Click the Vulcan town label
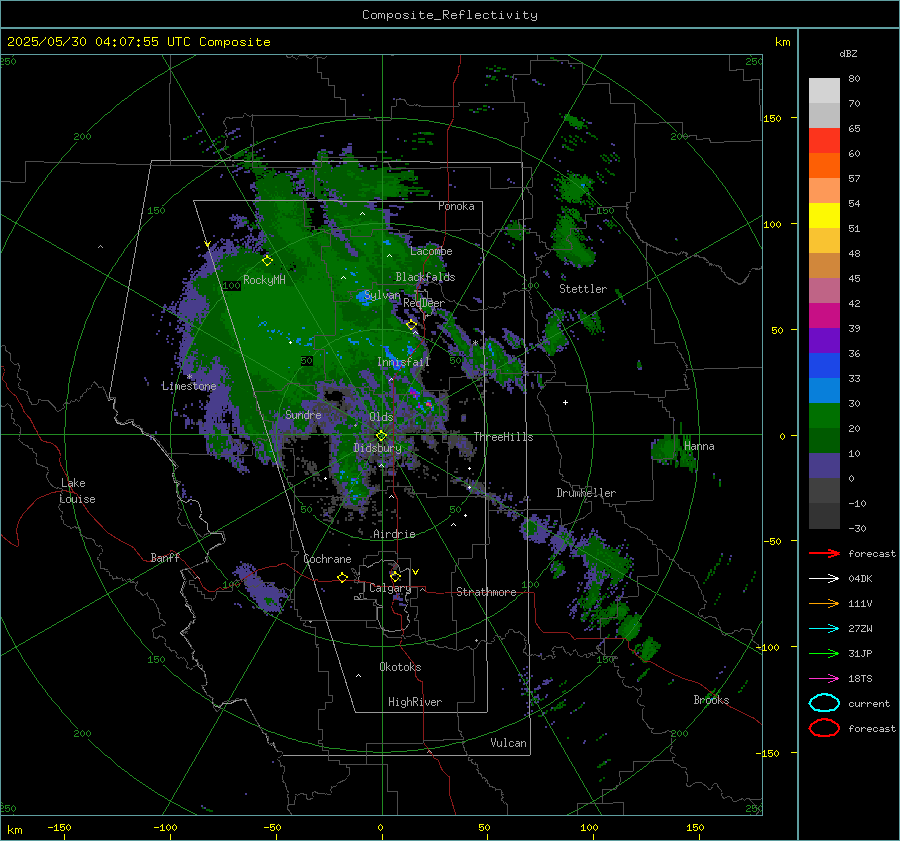The width and height of the screenshot is (900, 841). [x=508, y=743]
